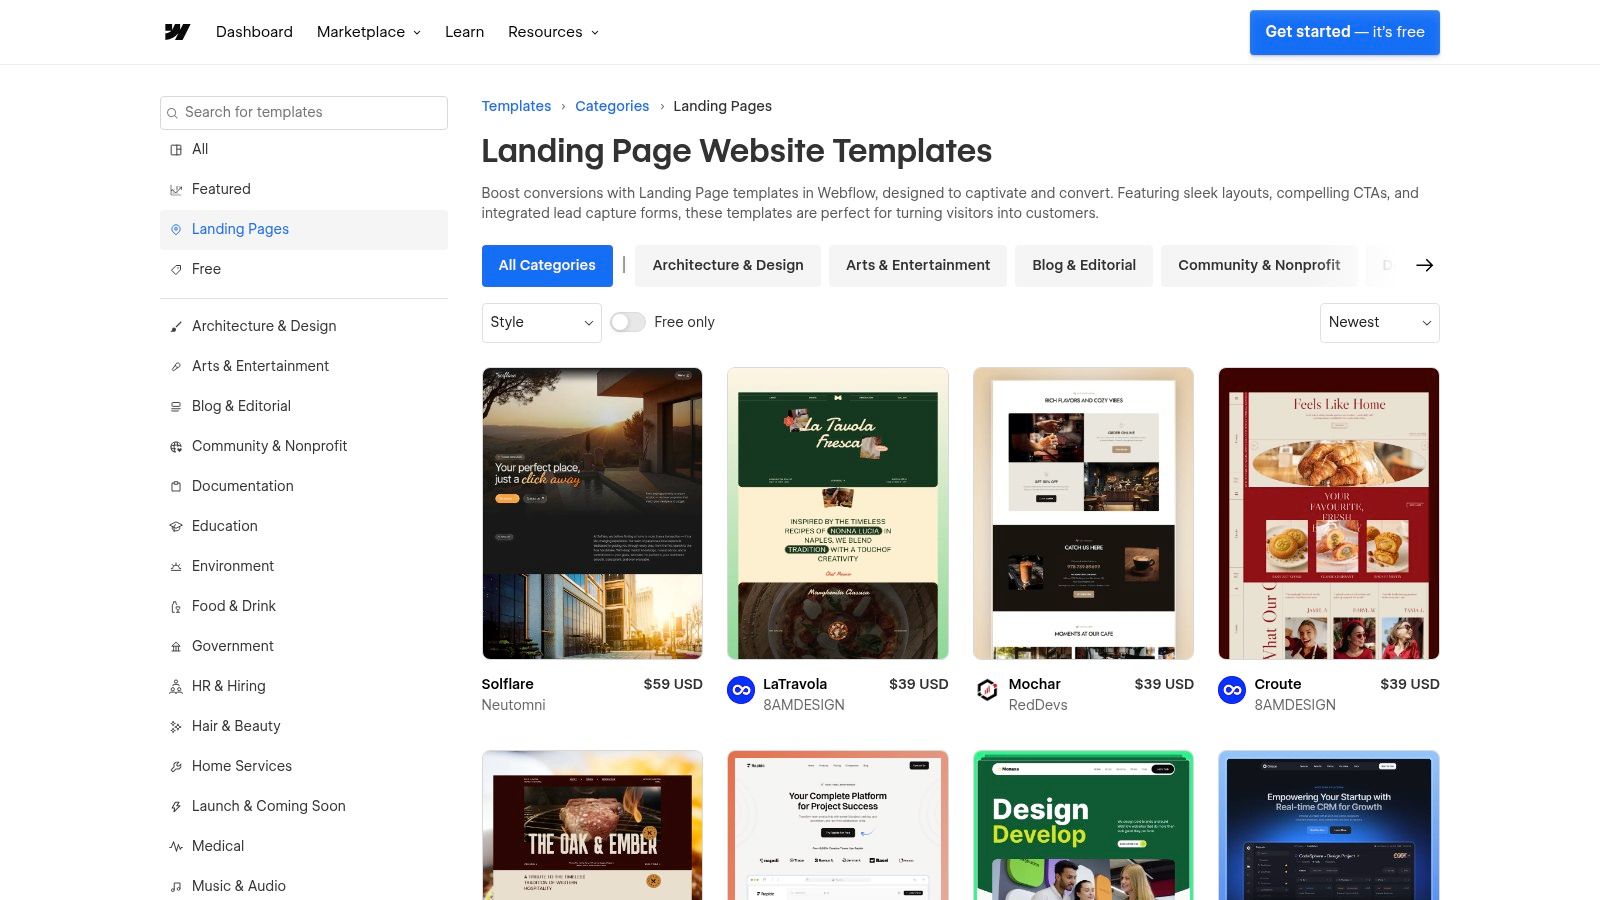The width and height of the screenshot is (1600, 900).
Task: Click the Landing Page Website Templates heading
Action: pyautogui.click(x=736, y=151)
